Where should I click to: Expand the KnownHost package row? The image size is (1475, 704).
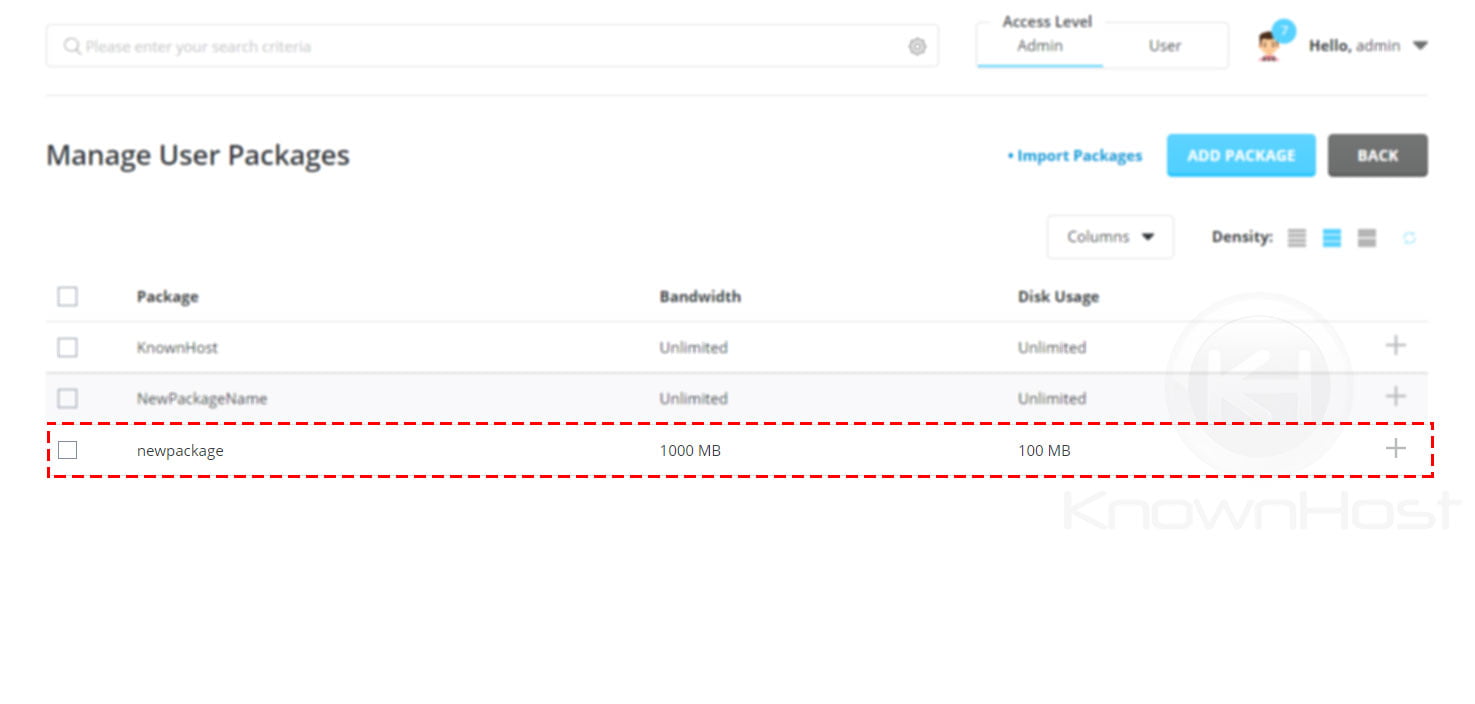1394,345
